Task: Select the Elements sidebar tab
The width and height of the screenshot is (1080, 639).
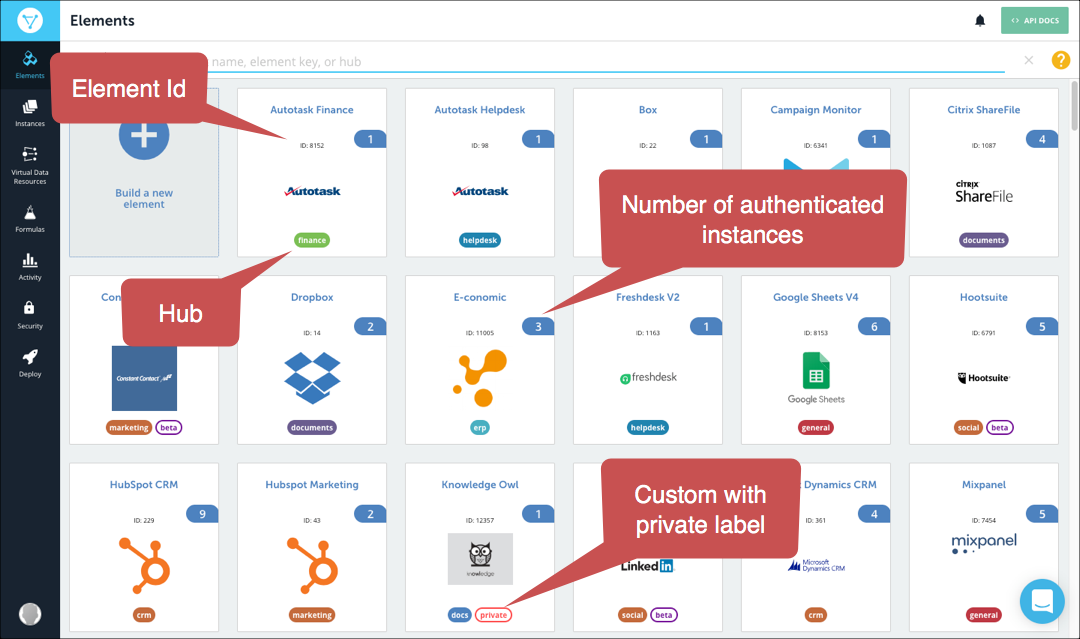Action: click(x=30, y=65)
